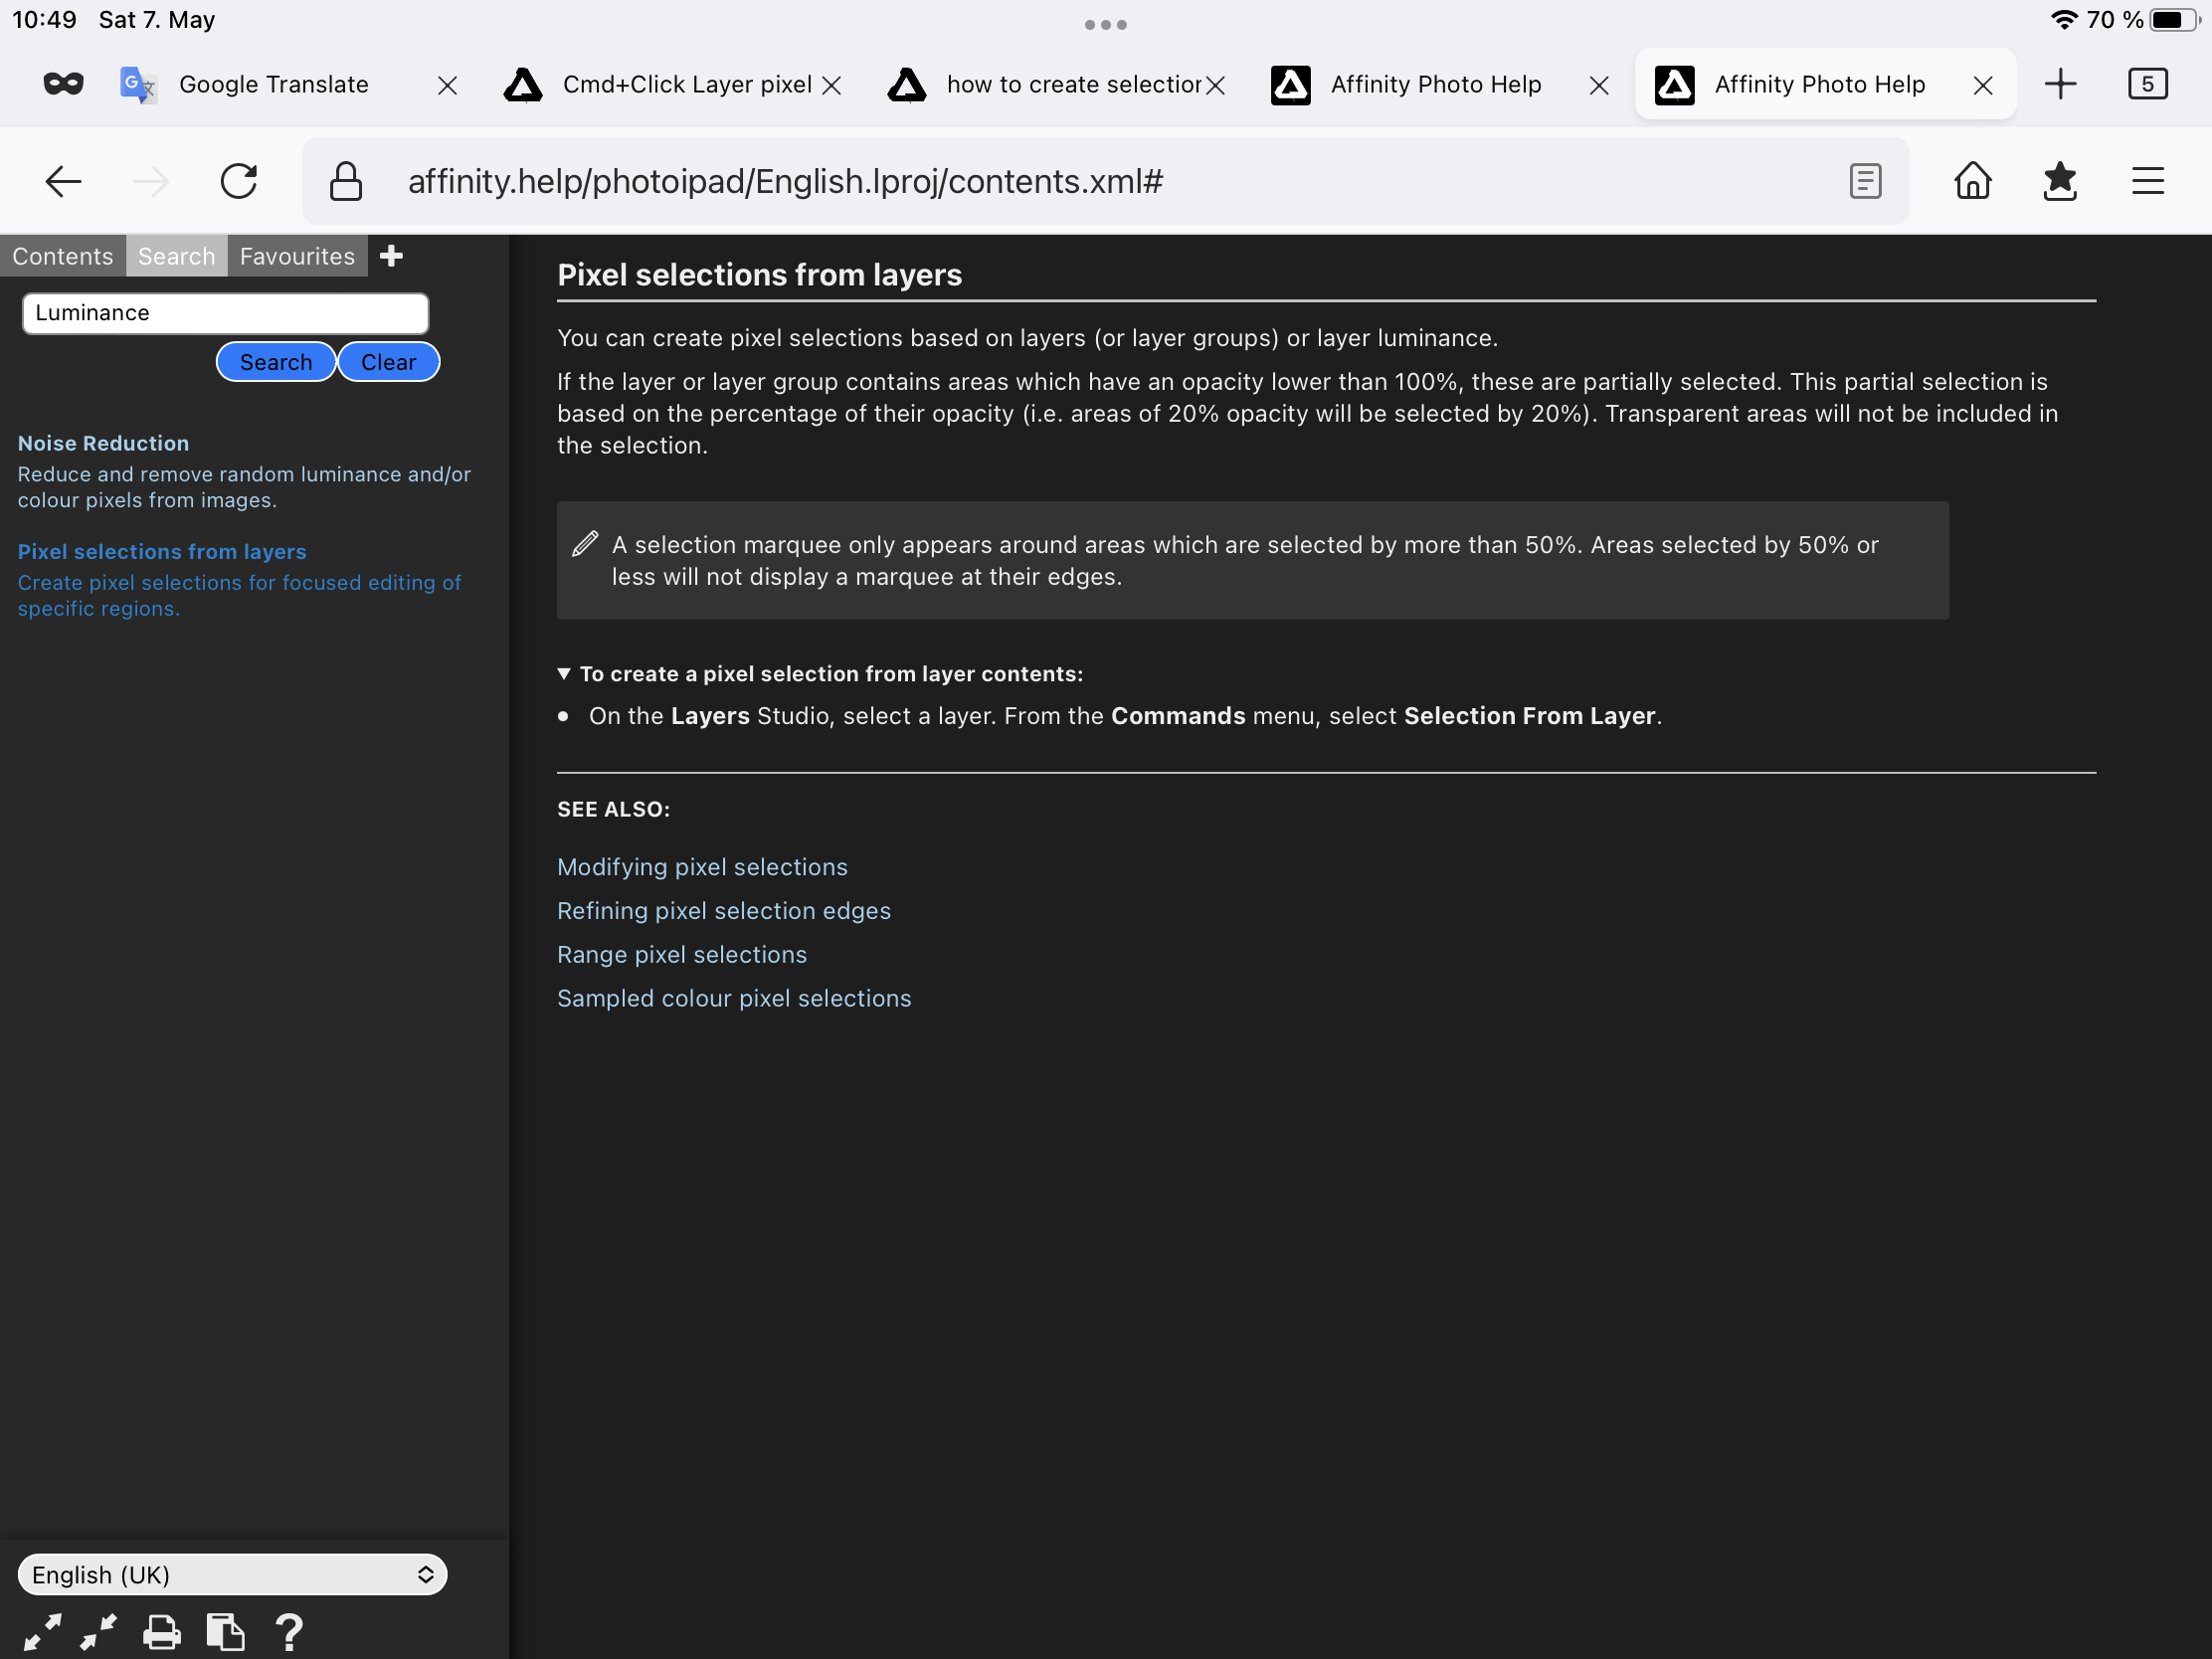
Task: Tap the Wi-Fi status icon
Action: pyautogui.click(x=2064, y=20)
